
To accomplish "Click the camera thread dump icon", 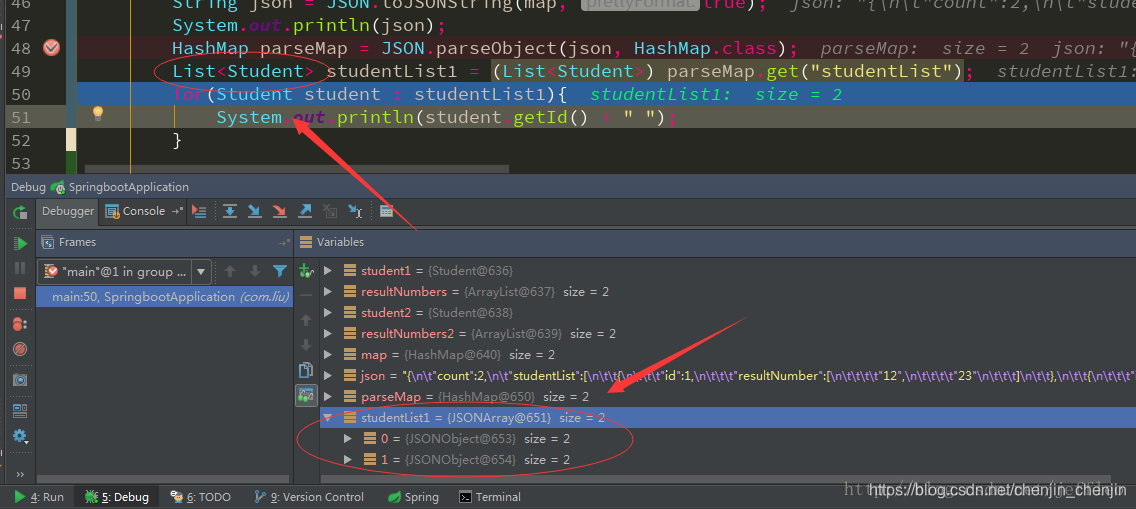I will (x=20, y=380).
